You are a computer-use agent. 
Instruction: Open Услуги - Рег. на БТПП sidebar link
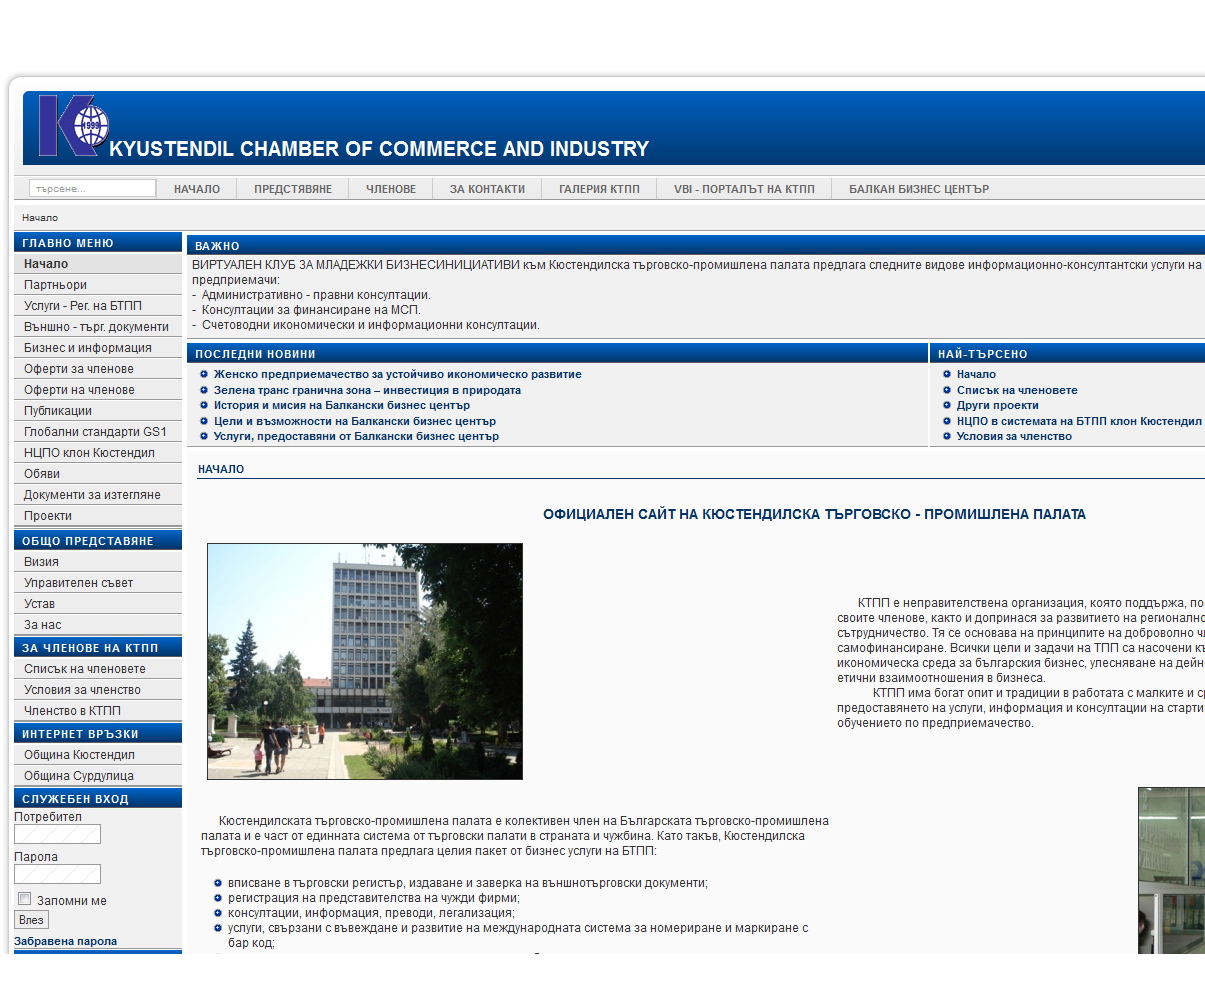(x=98, y=306)
